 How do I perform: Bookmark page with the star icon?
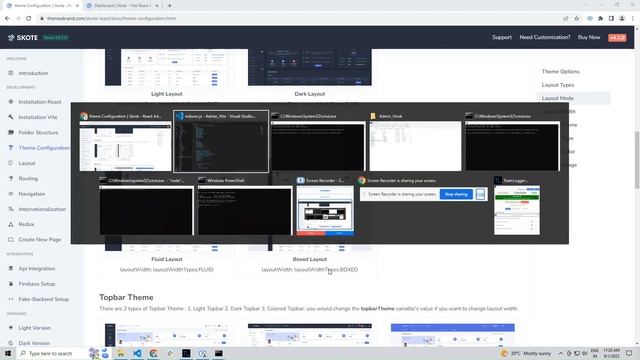click(576, 18)
